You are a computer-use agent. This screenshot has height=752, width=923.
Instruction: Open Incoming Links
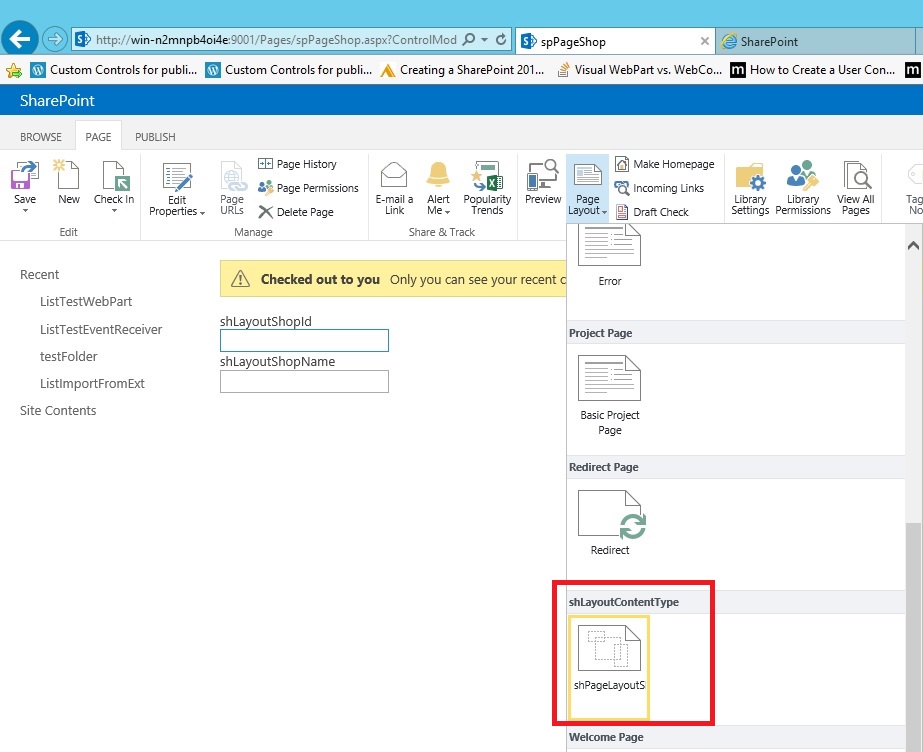[x=659, y=188]
